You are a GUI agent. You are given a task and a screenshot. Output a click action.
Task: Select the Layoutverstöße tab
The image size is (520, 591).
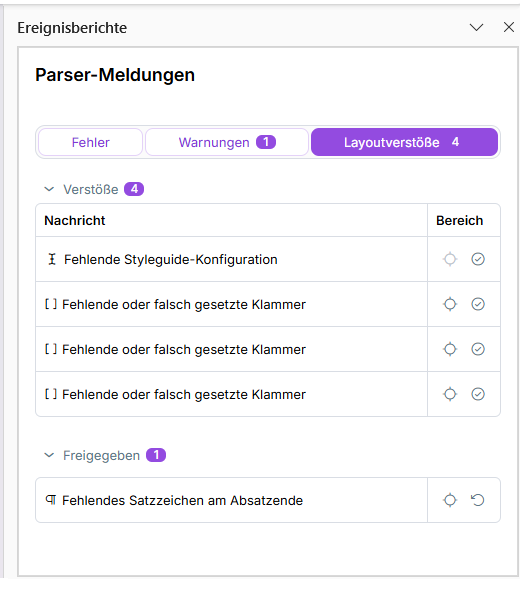point(404,142)
